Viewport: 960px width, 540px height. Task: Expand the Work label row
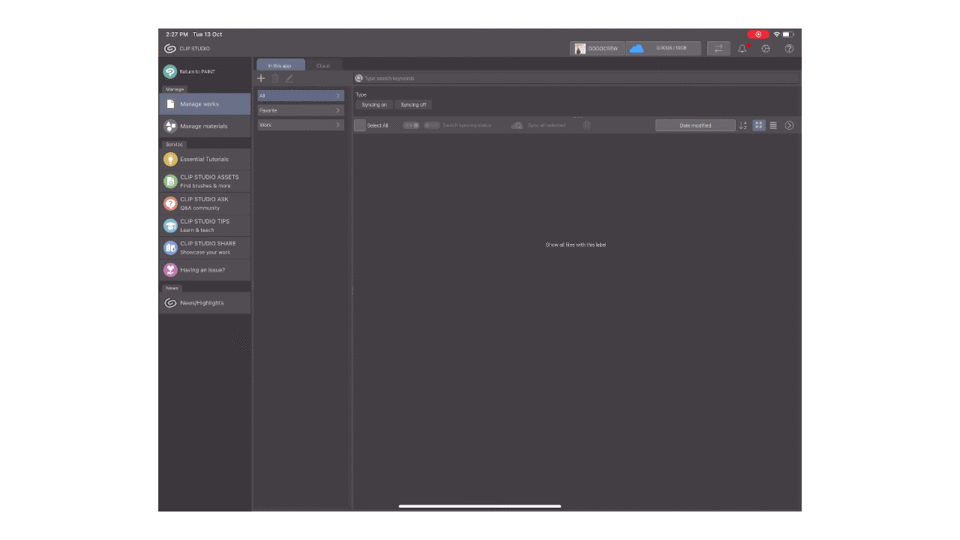coord(301,125)
